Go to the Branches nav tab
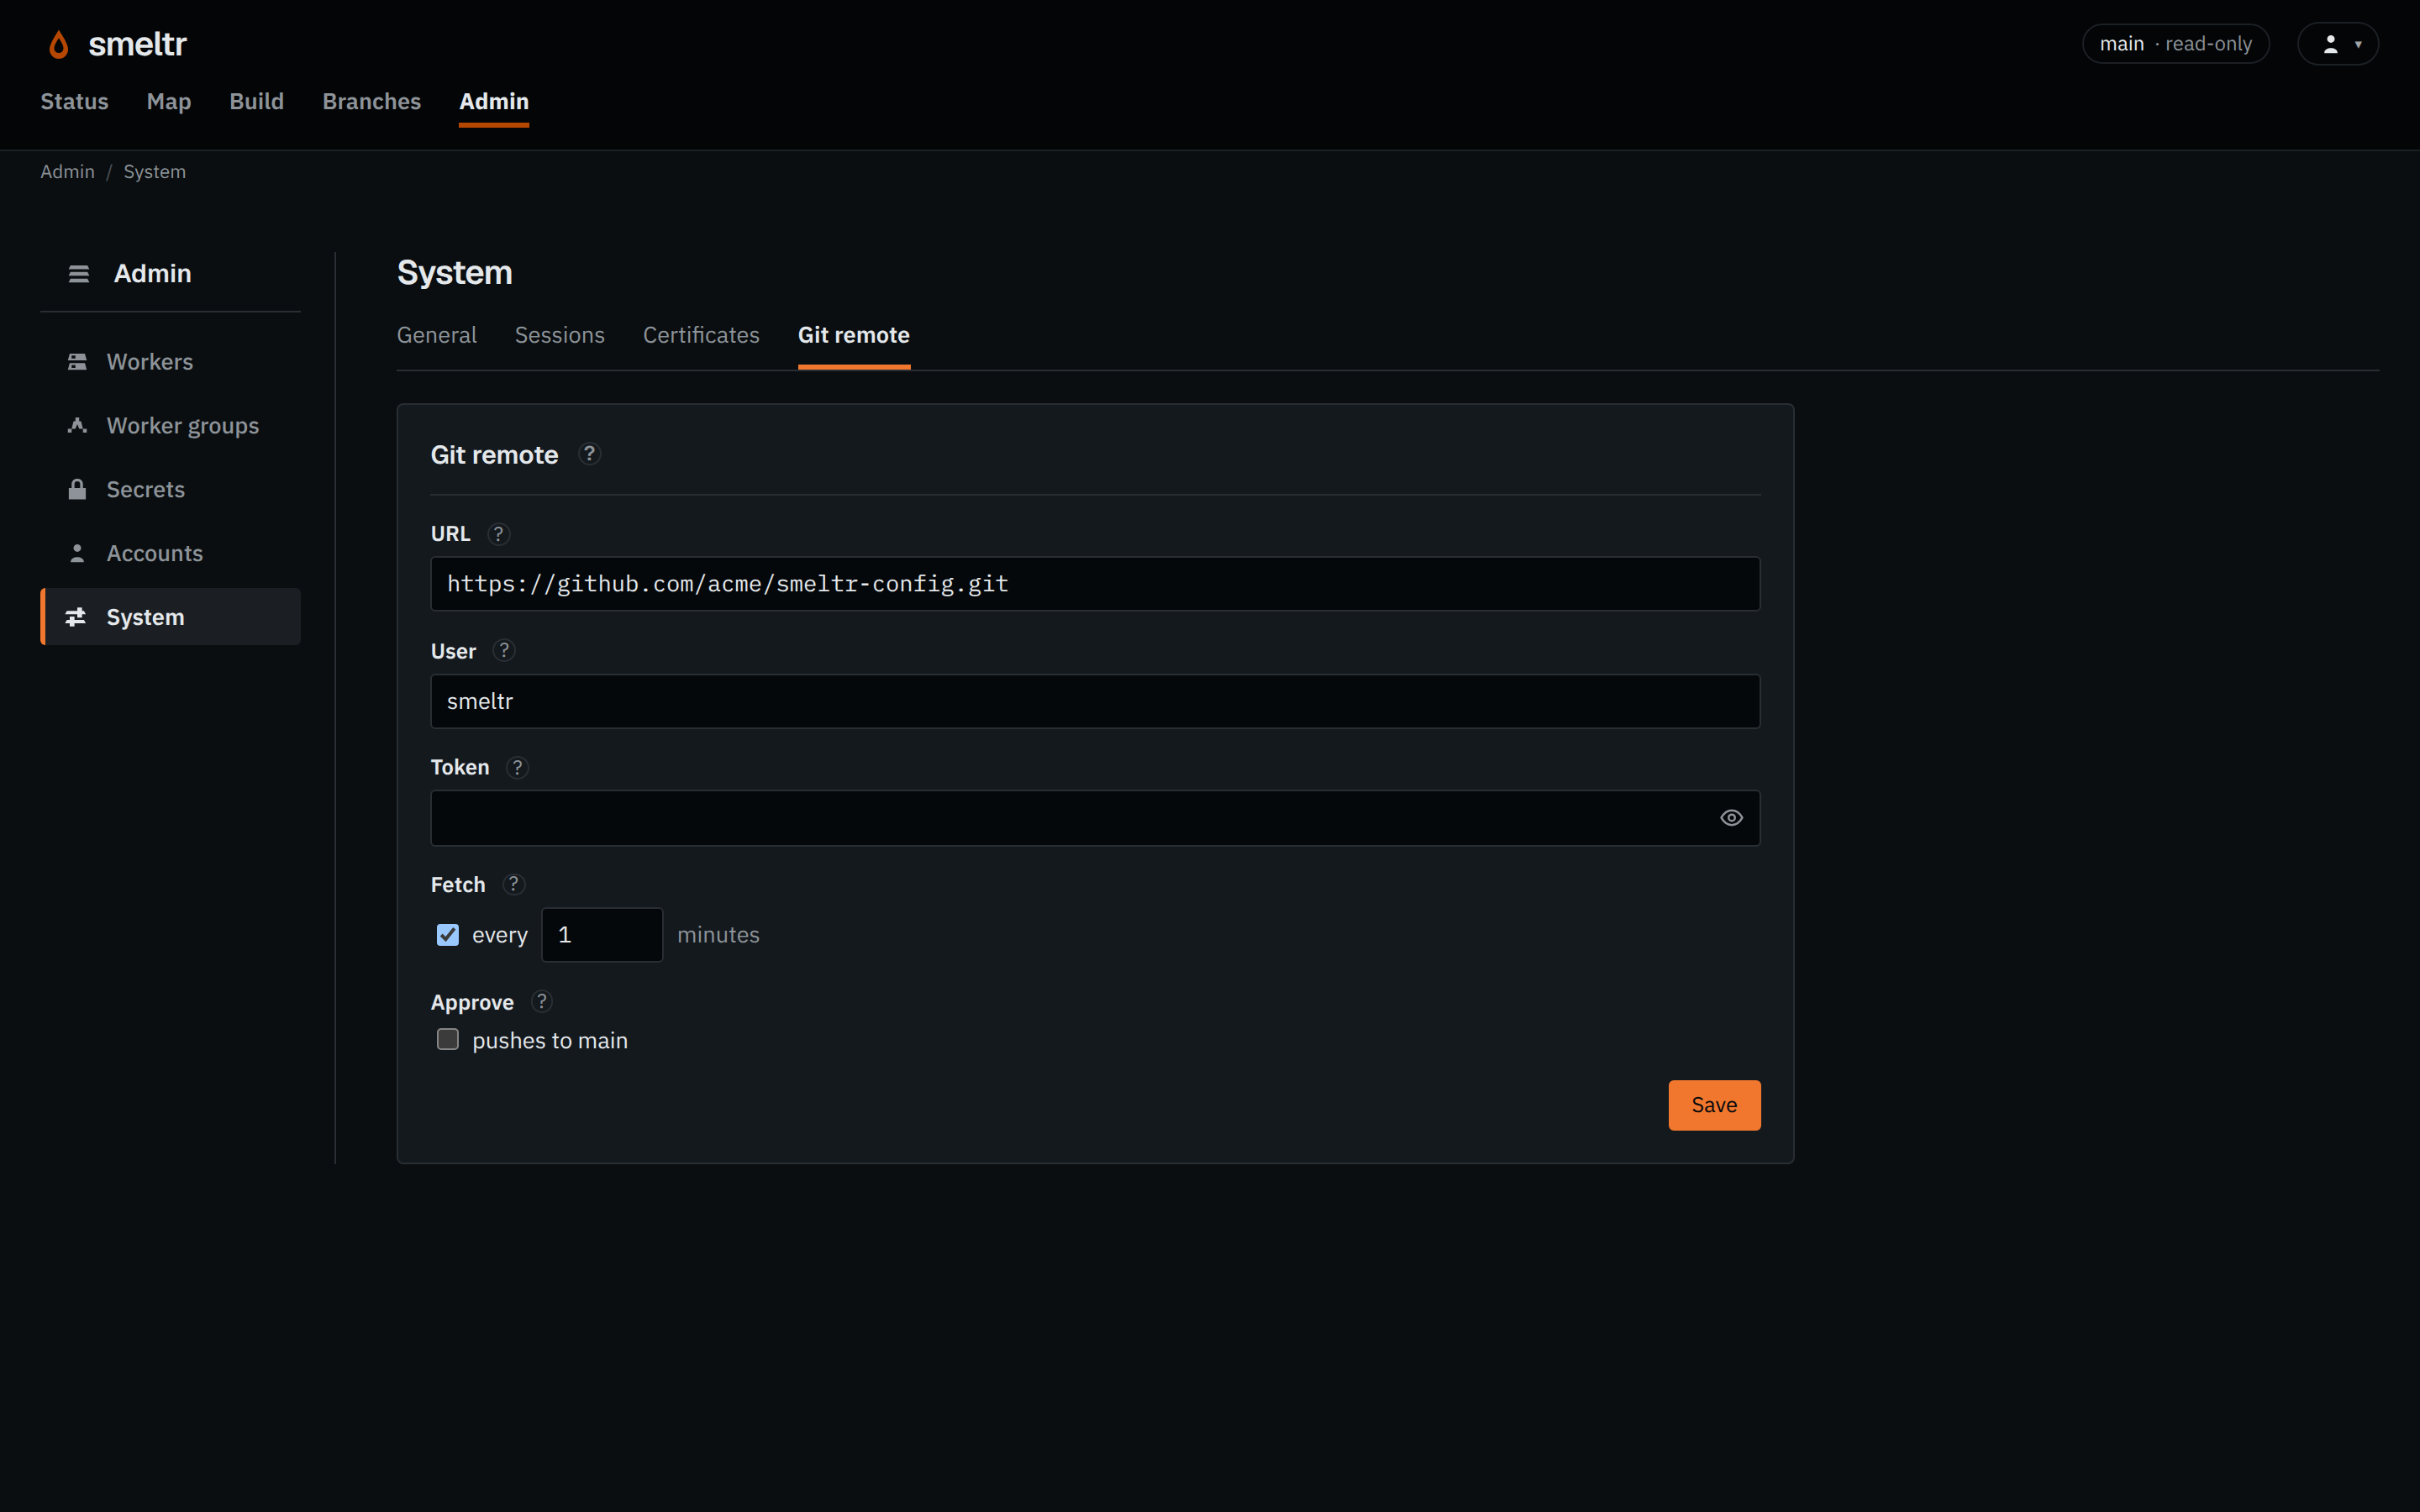This screenshot has width=2420, height=1512. pos(372,102)
